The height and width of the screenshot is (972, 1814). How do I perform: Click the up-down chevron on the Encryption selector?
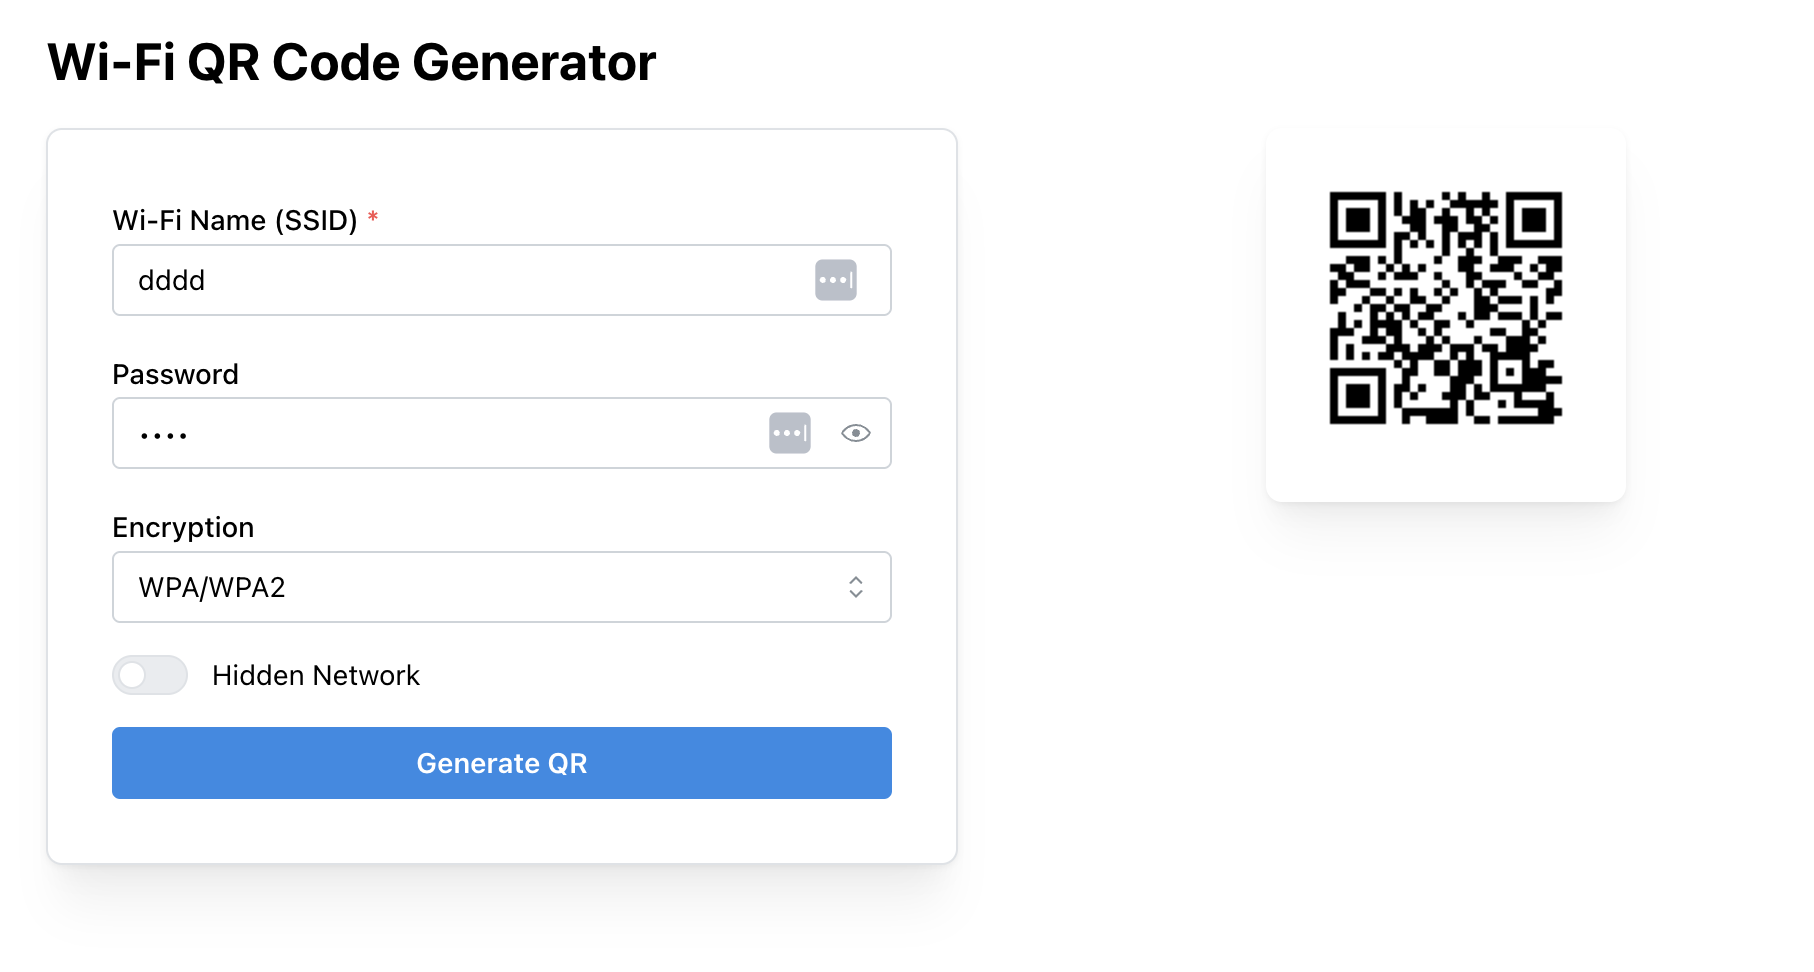(856, 587)
